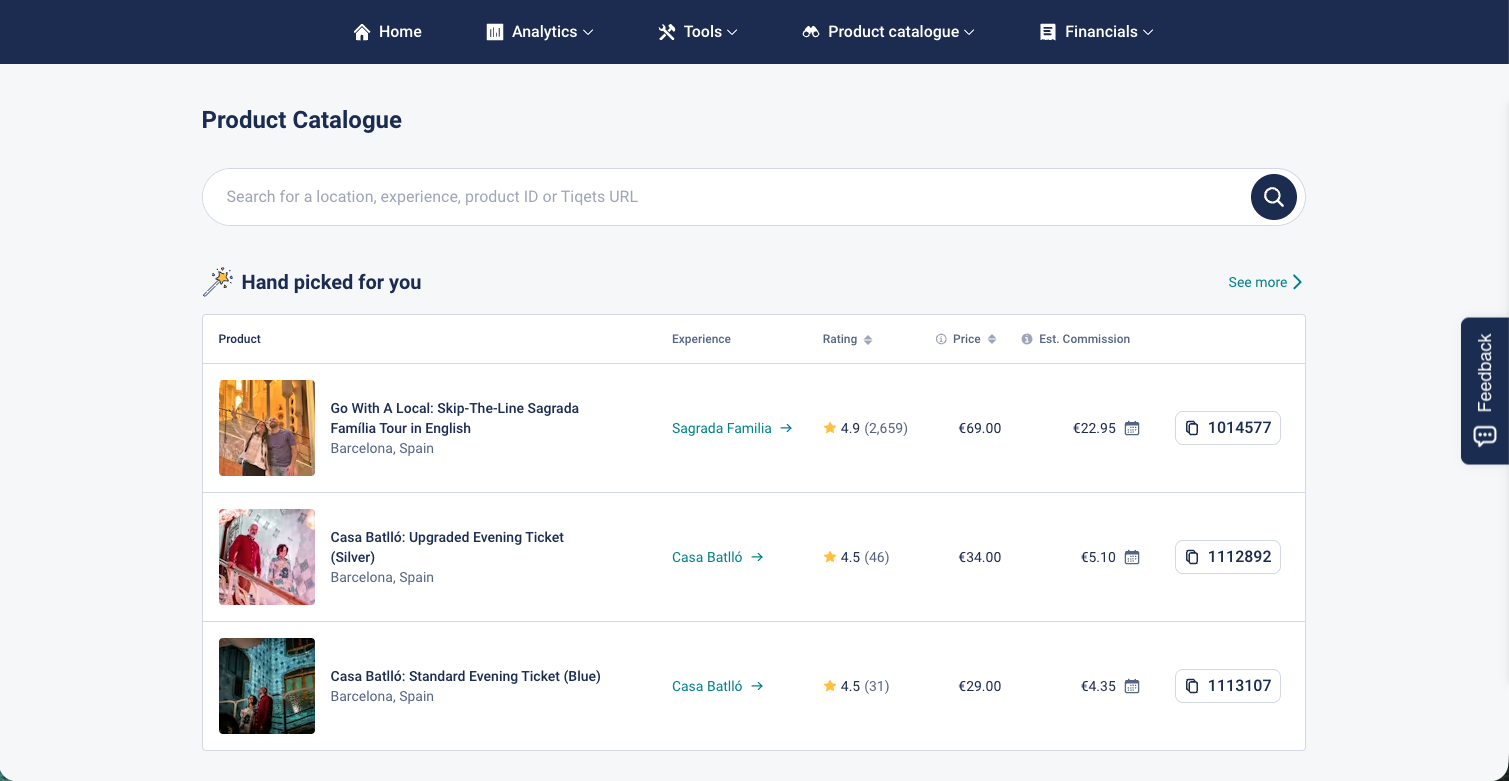1509x781 pixels.
Task: Click the Financials document icon
Action: tap(1048, 32)
